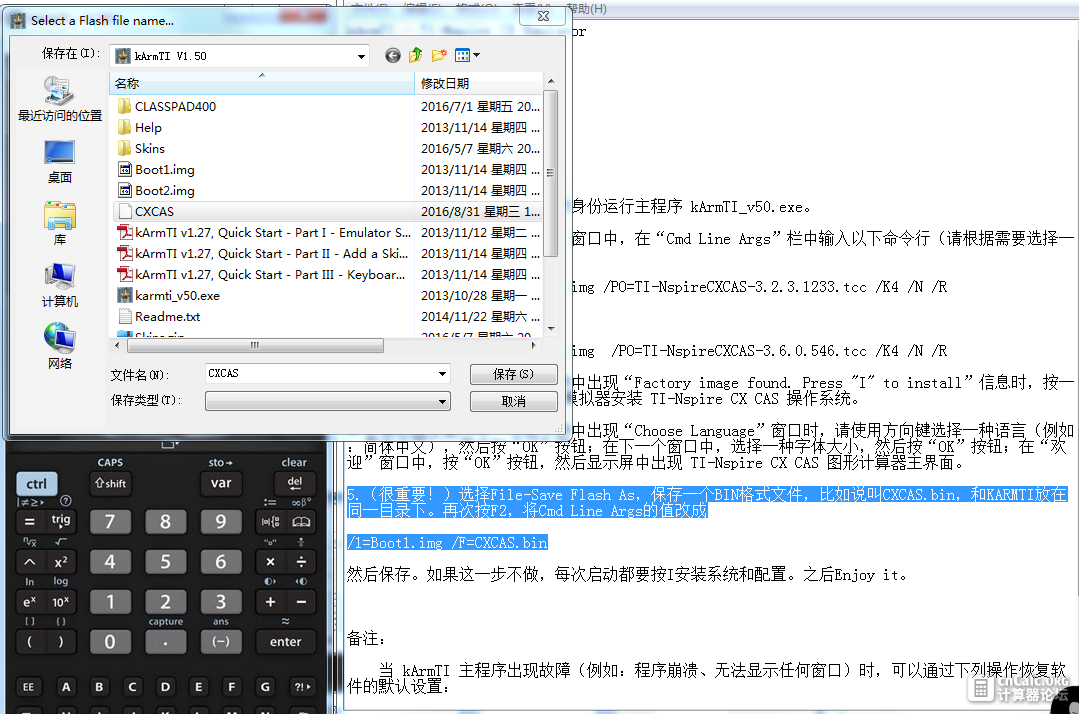Click the multiply key on calculator
The image size is (1079, 714).
coord(270,561)
